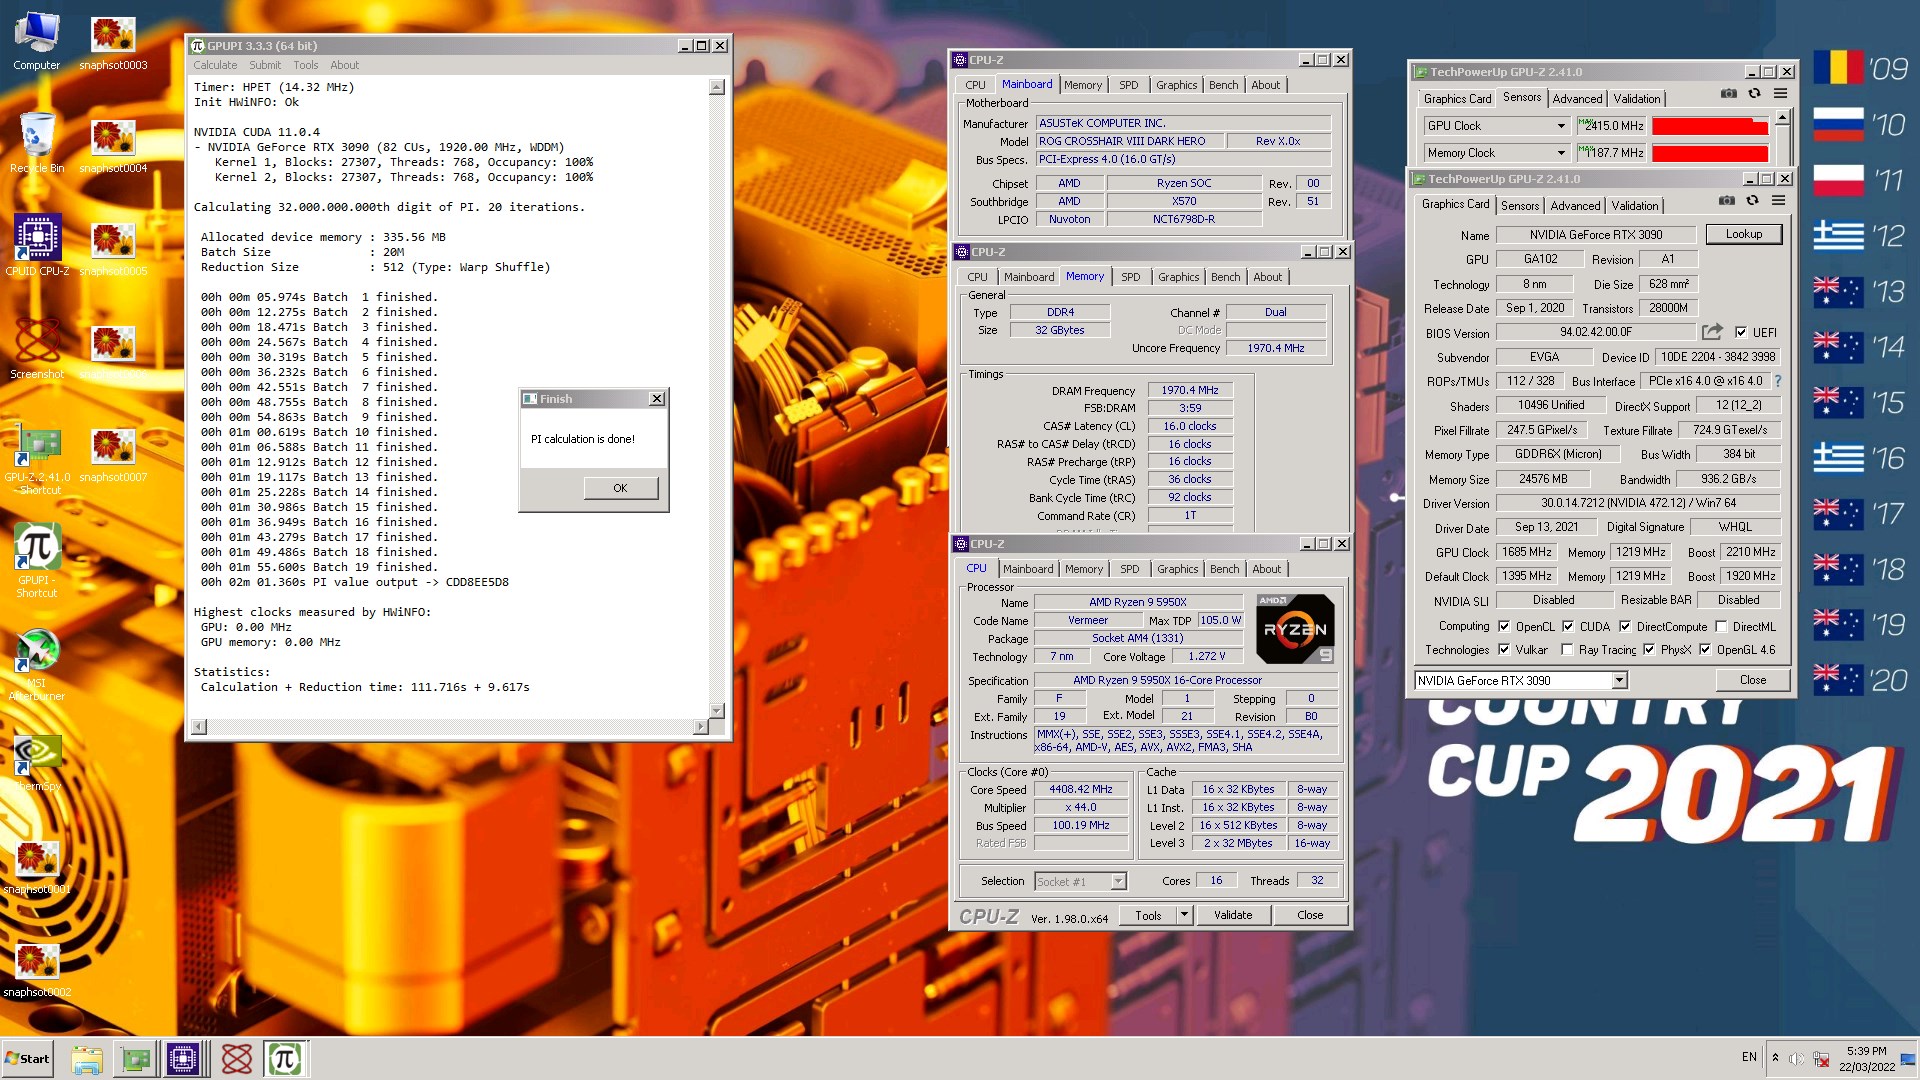Launch the MSI Afterburner desktop icon
Viewport: 1920px width, 1080px height.
pos(37,665)
